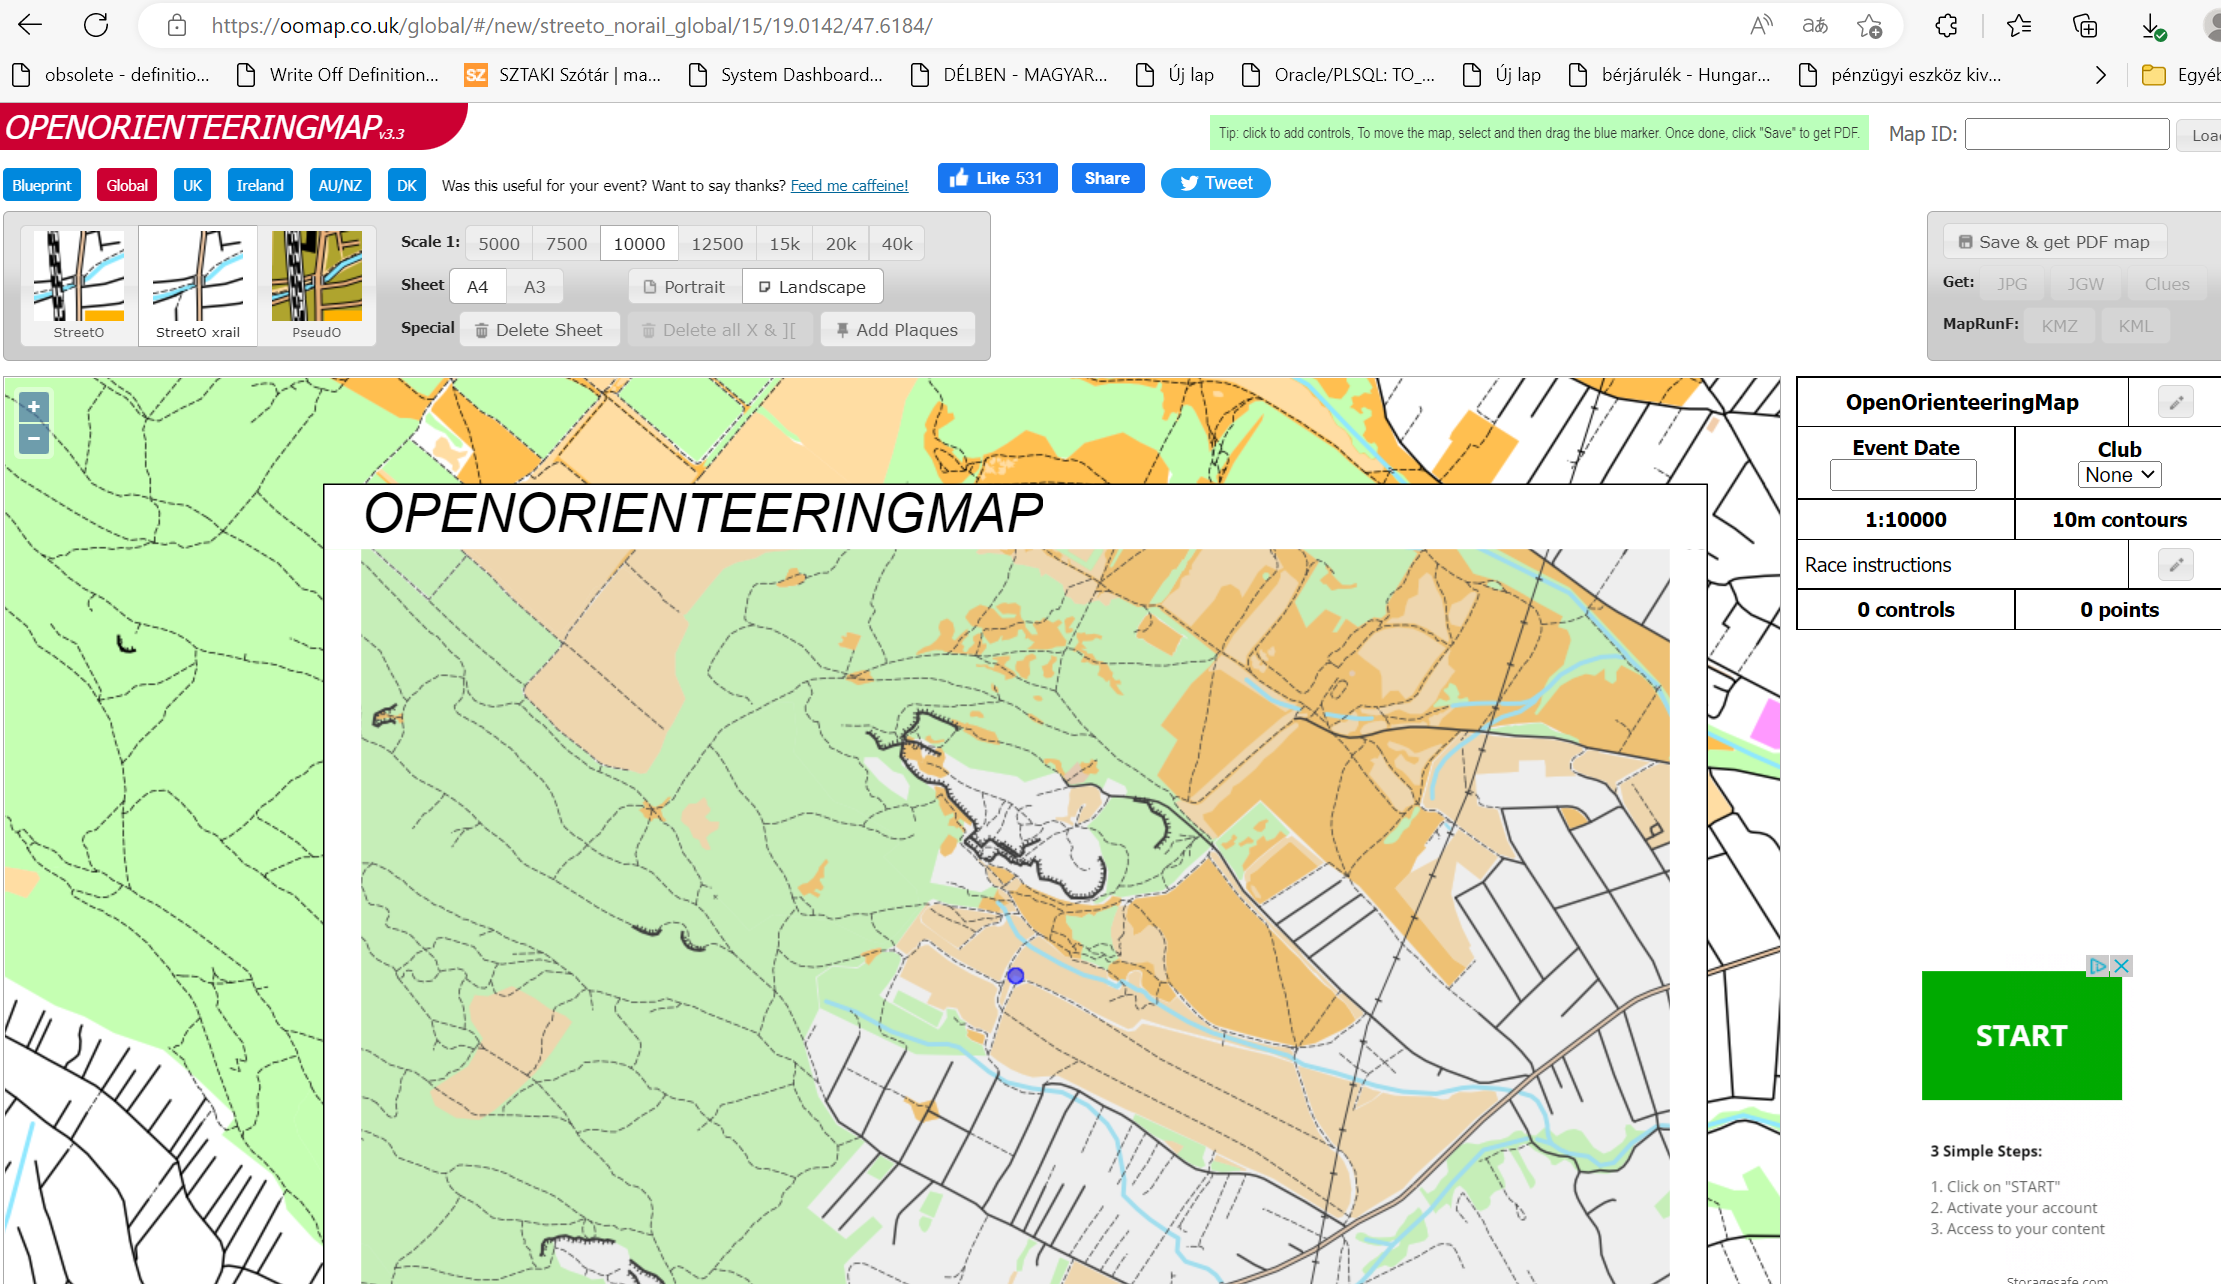The height and width of the screenshot is (1284, 2221).
Task: Add page to favorites star icon
Action: pos(1868,26)
